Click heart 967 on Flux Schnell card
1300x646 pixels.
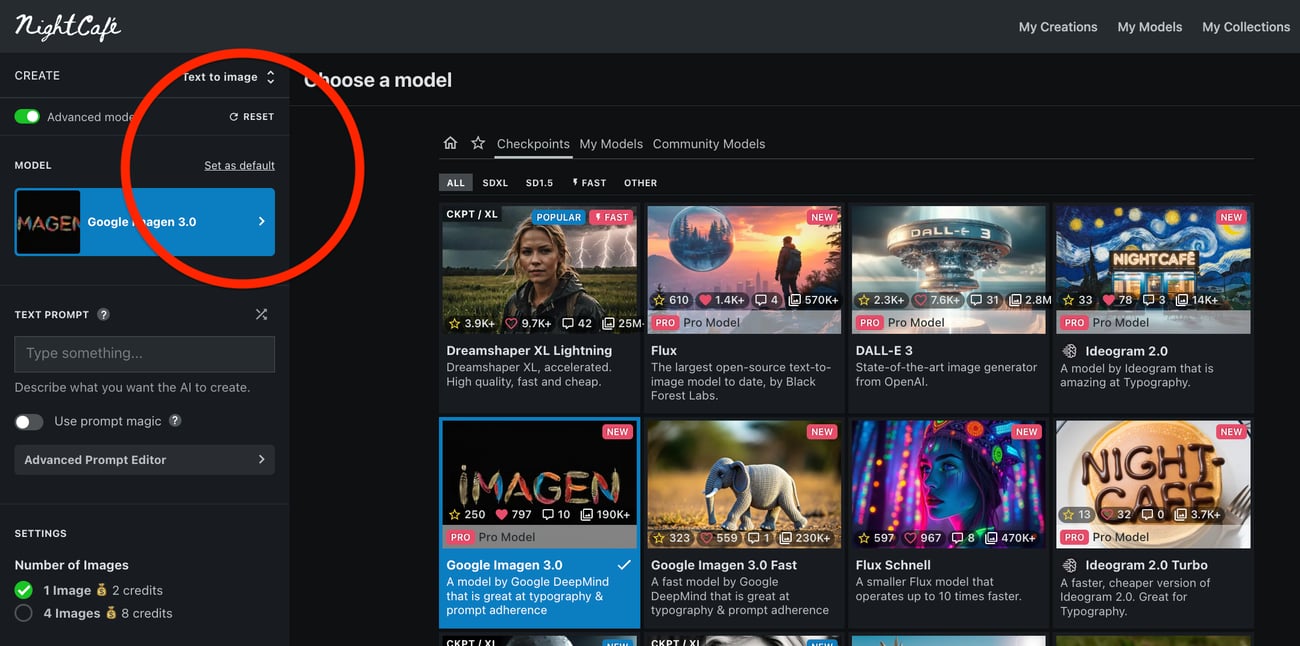922,538
